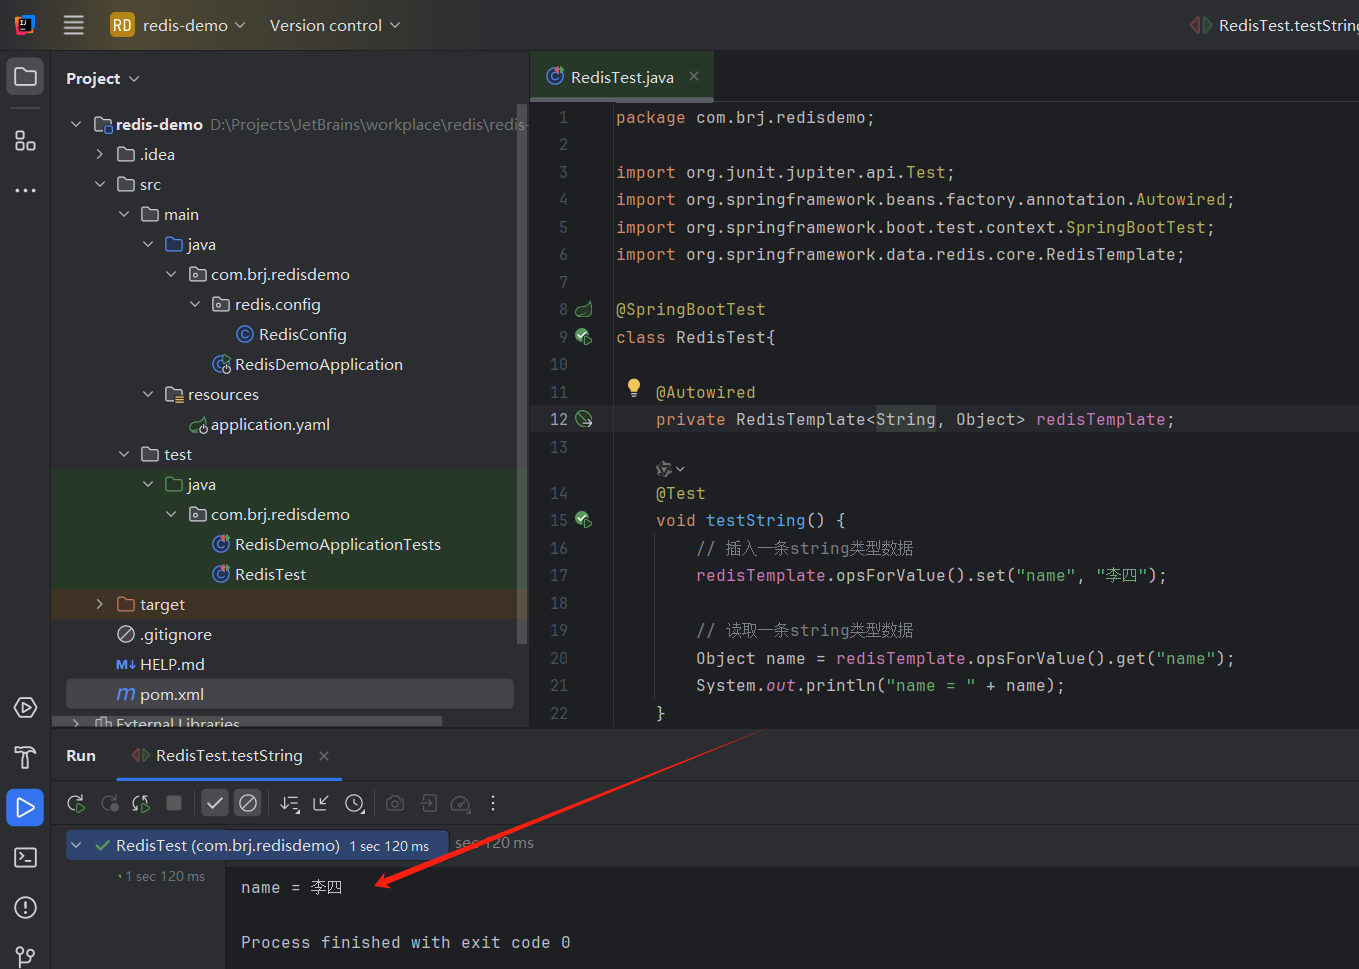Open the Problems tool window
Viewport: 1359px width, 969px height.
[x=25, y=907]
